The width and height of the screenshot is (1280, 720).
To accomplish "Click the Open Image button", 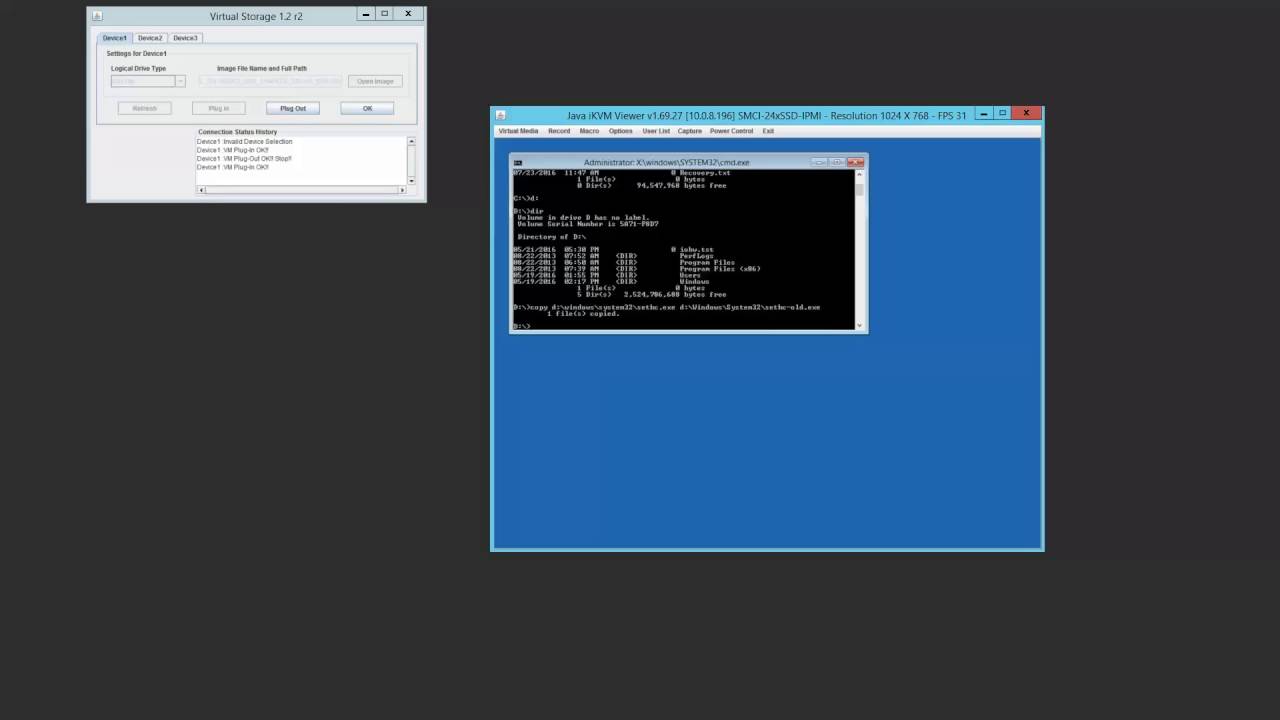I will point(375,81).
